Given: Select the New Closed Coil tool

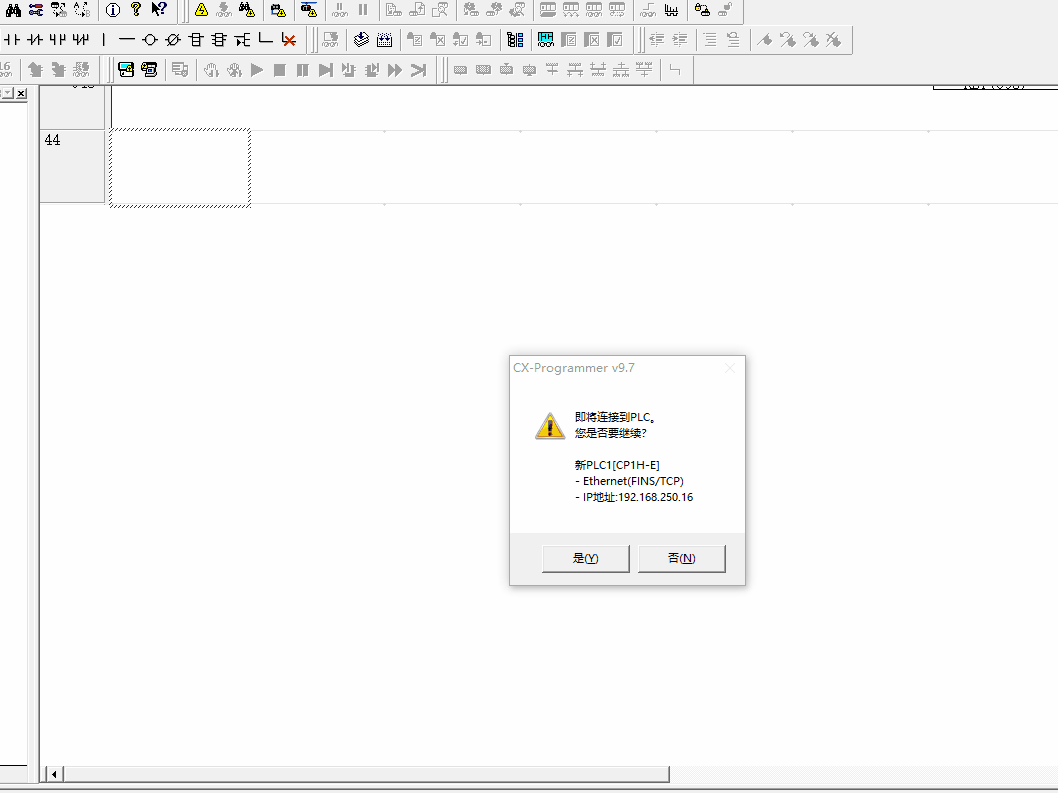Looking at the screenshot, I should click(x=173, y=40).
